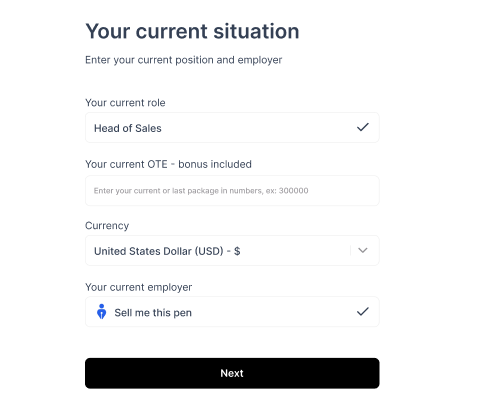Click the checkmark in current employer field
Screen dimensions: 477x419
point(363,312)
